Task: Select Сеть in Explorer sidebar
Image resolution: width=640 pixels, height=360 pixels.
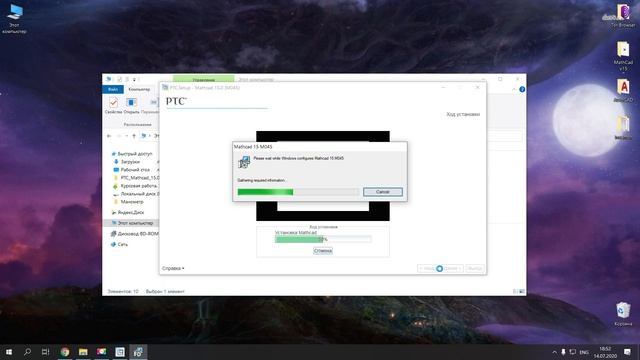Action: pyautogui.click(x=122, y=244)
